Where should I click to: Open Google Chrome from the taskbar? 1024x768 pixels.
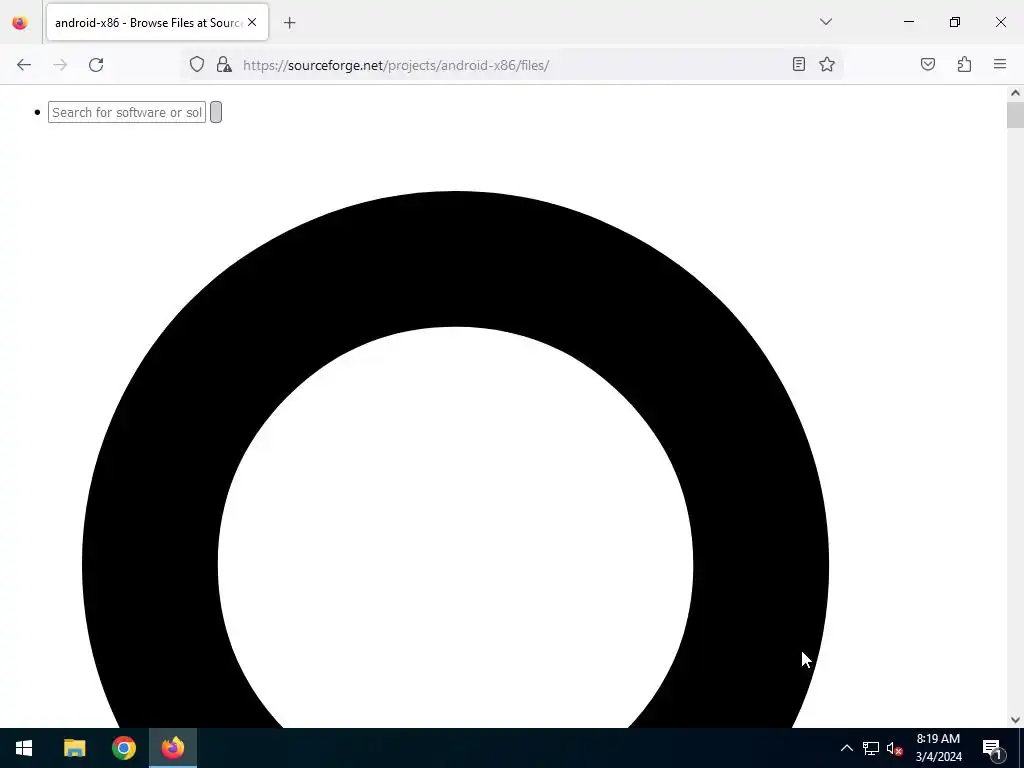tap(123, 748)
